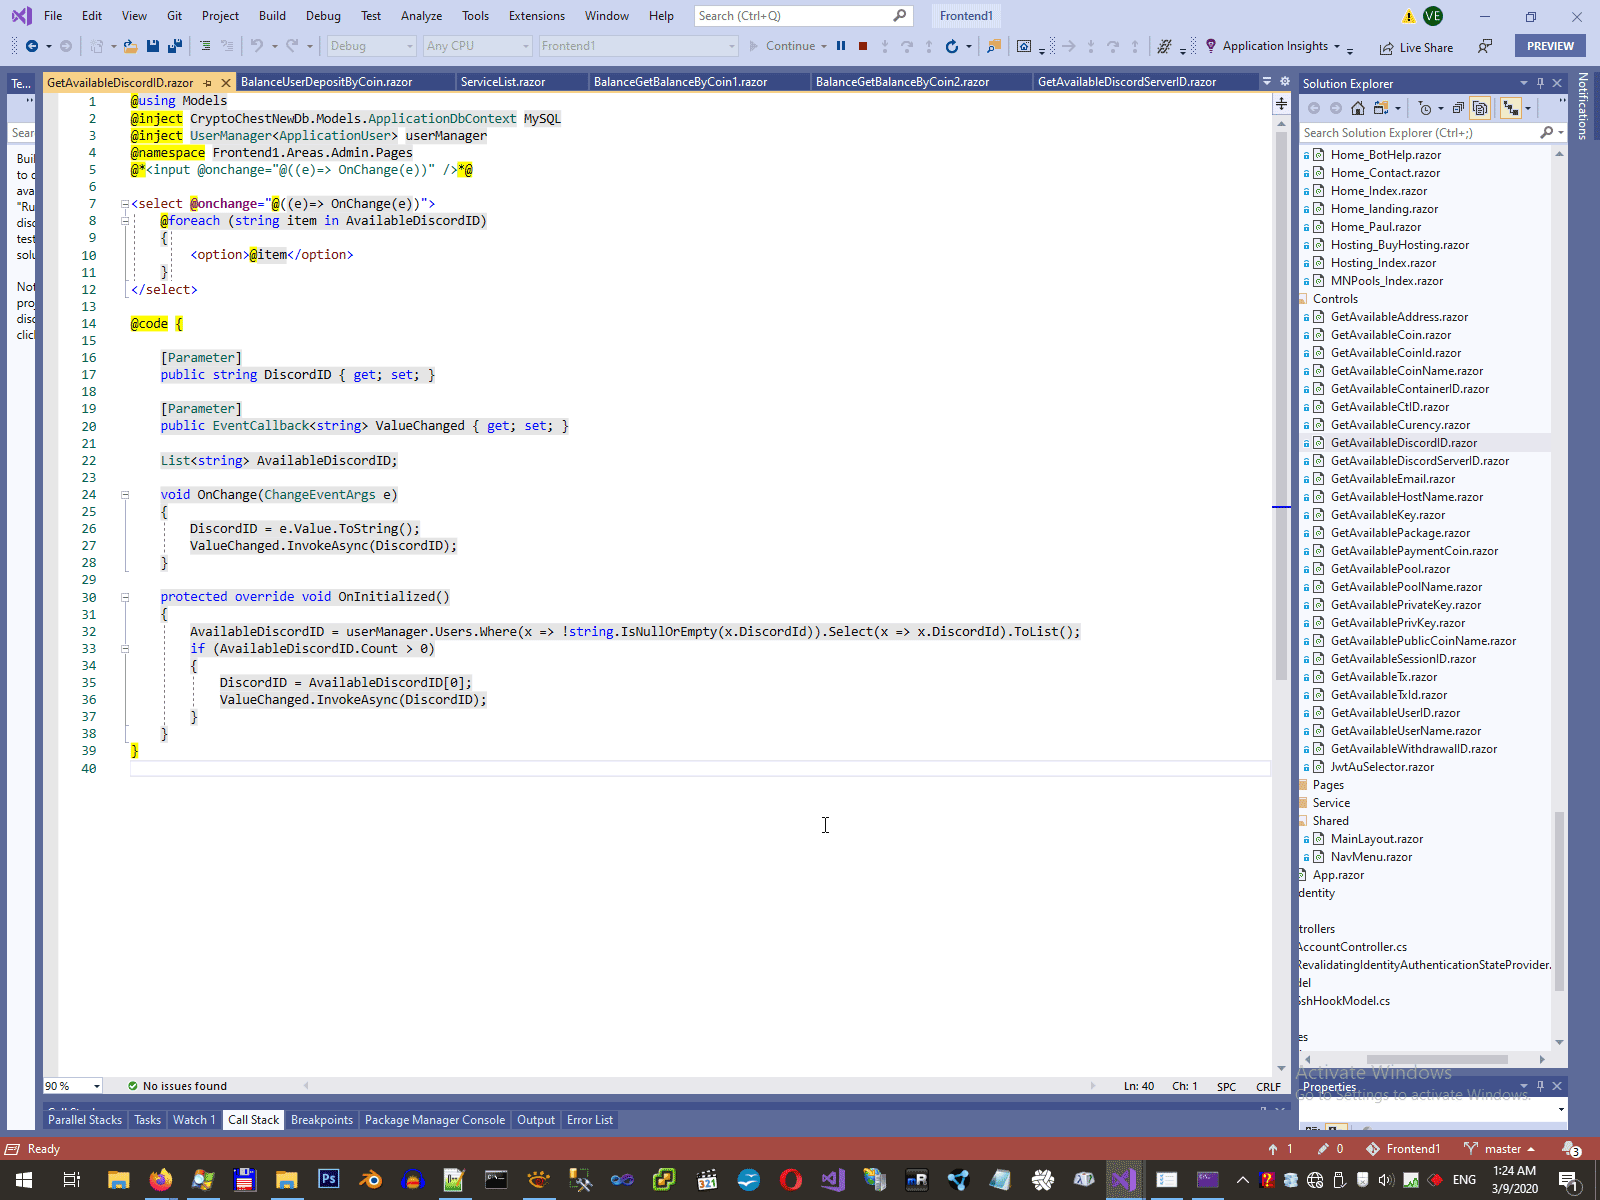This screenshot has height=1200, width=1600.
Task: Save the current file with the Save icon
Action: 153,46
